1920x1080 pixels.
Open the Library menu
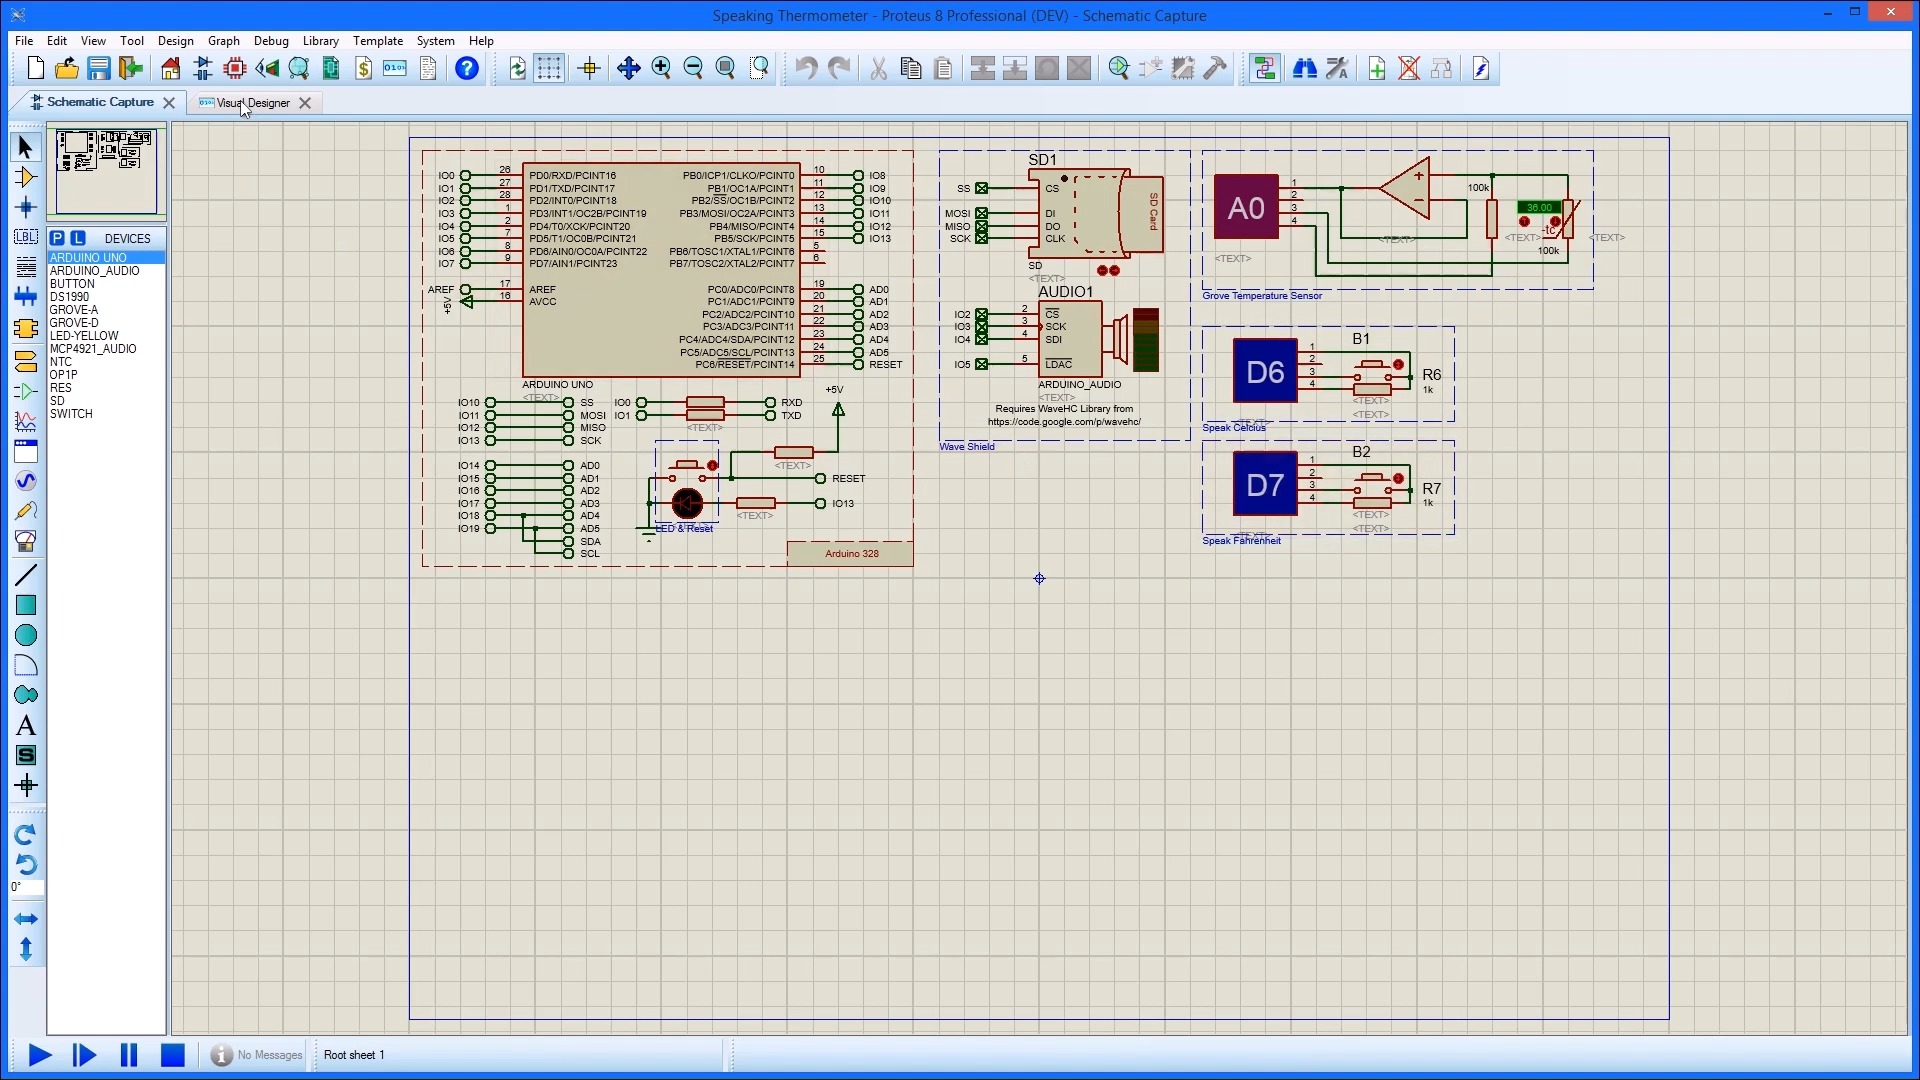pos(320,41)
